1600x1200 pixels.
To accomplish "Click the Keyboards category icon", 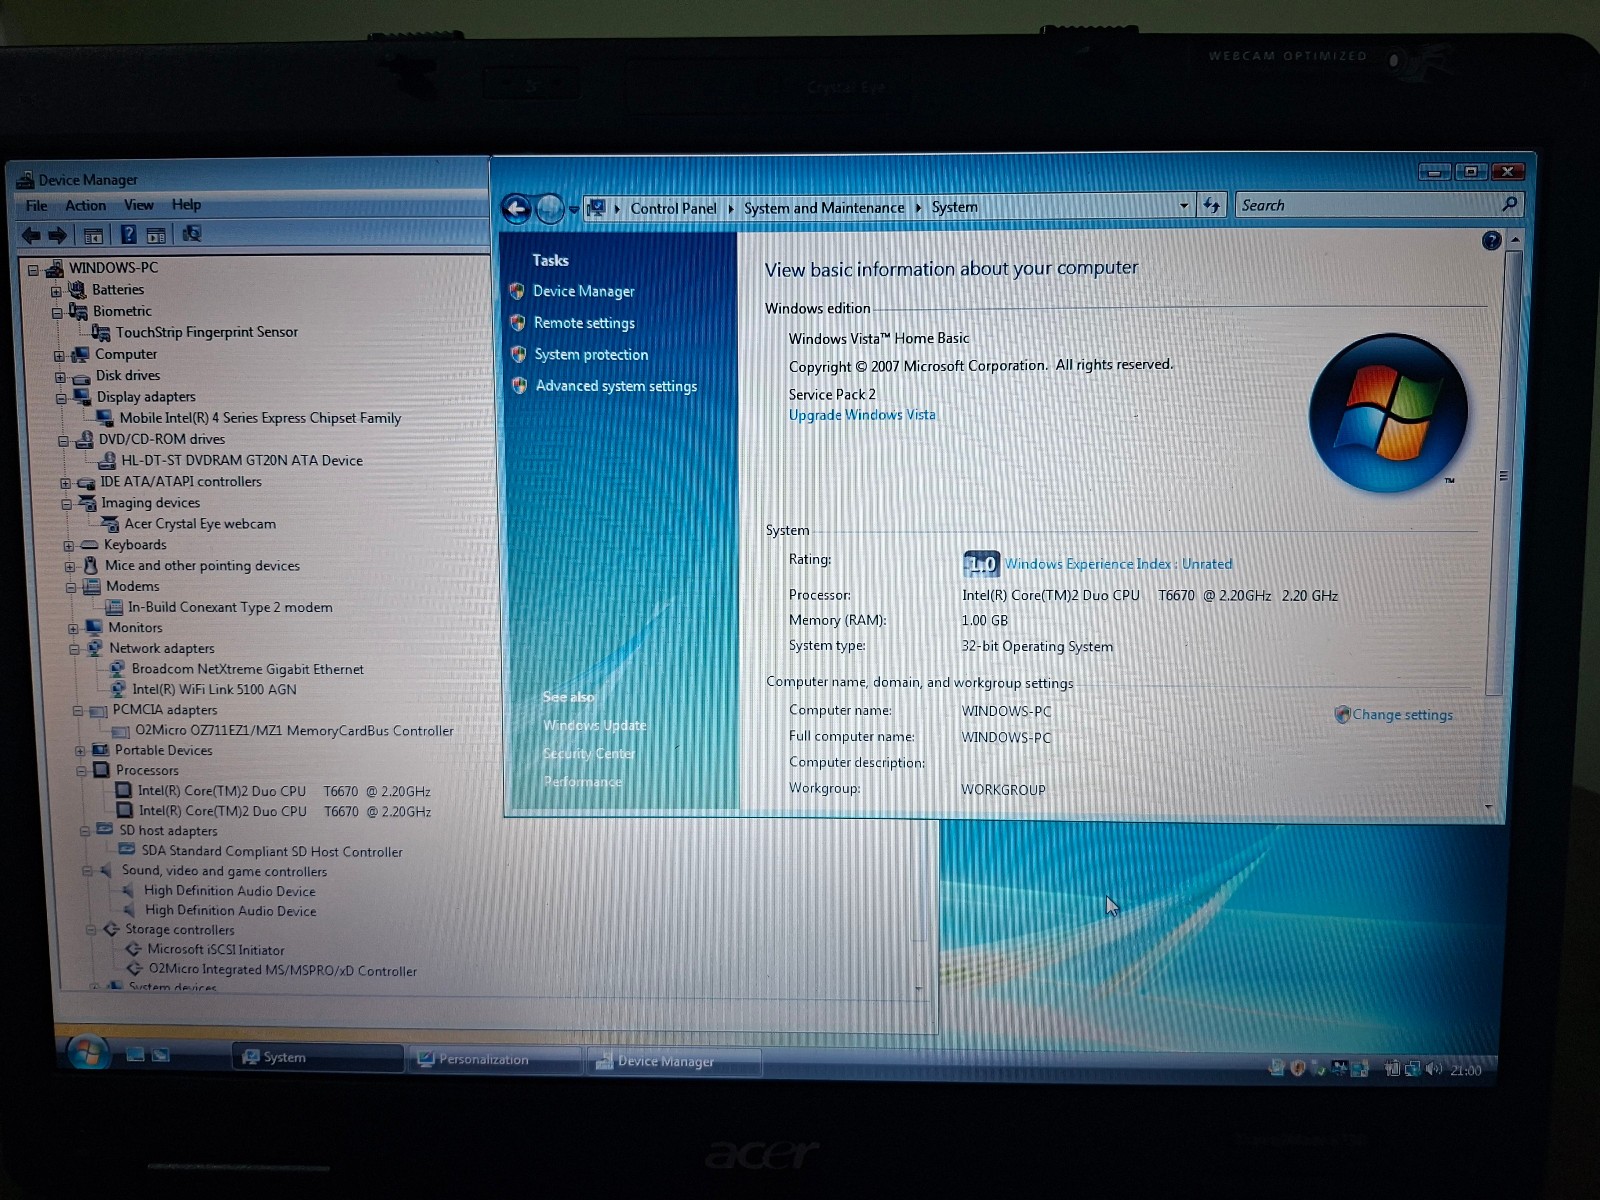I will tap(89, 545).
